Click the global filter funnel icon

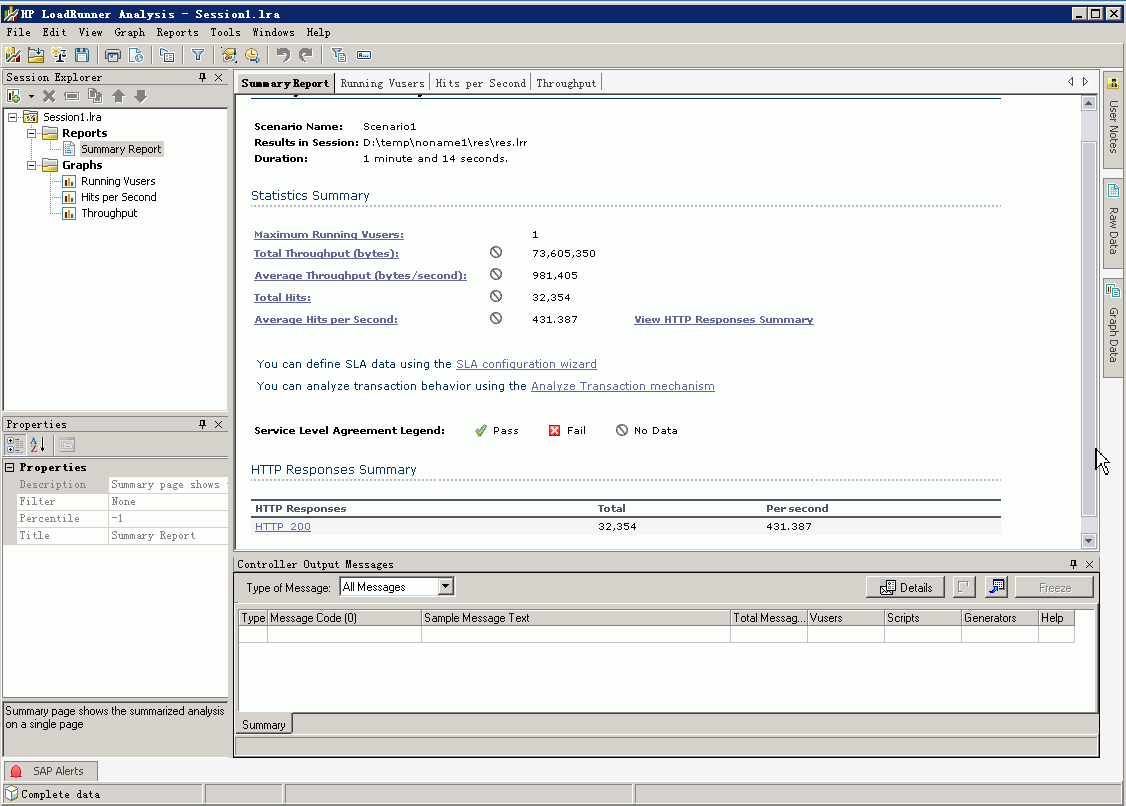[198, 55]
